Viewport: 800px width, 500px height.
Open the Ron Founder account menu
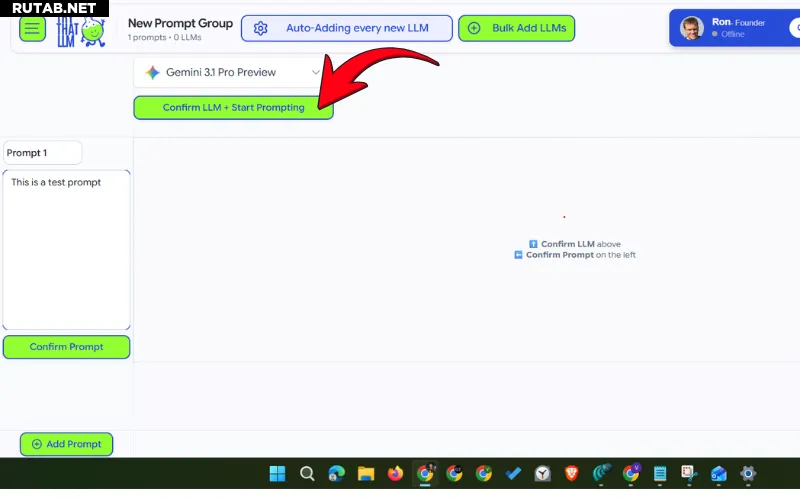tap(735, 28)
